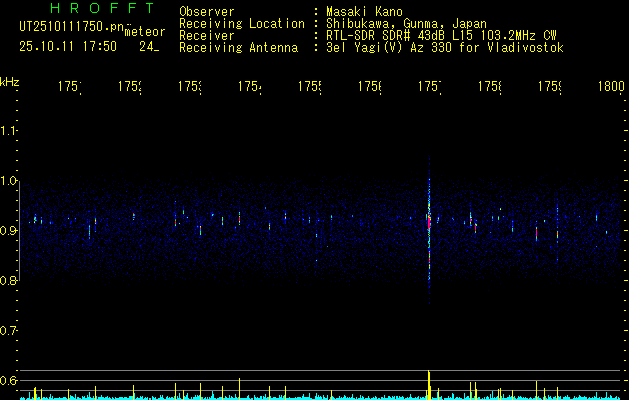Click the 1800 time marker

pos(611,86)
